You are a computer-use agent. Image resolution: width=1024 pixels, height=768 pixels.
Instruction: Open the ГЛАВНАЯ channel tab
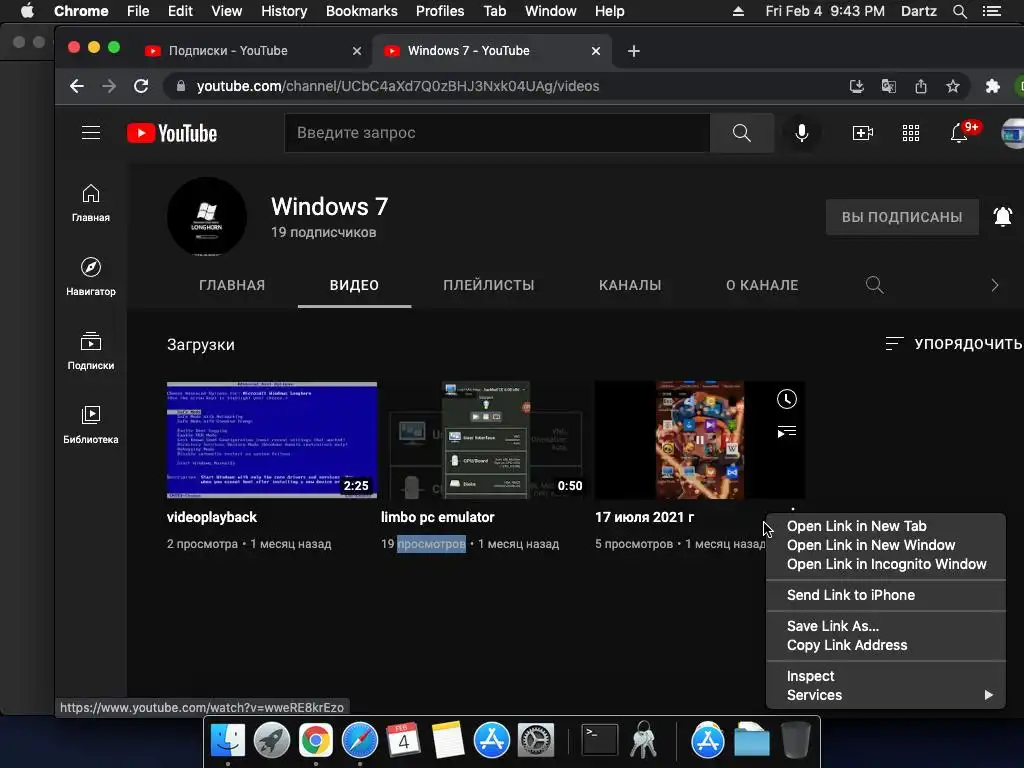pyautogui.click(x=232, y=285)
